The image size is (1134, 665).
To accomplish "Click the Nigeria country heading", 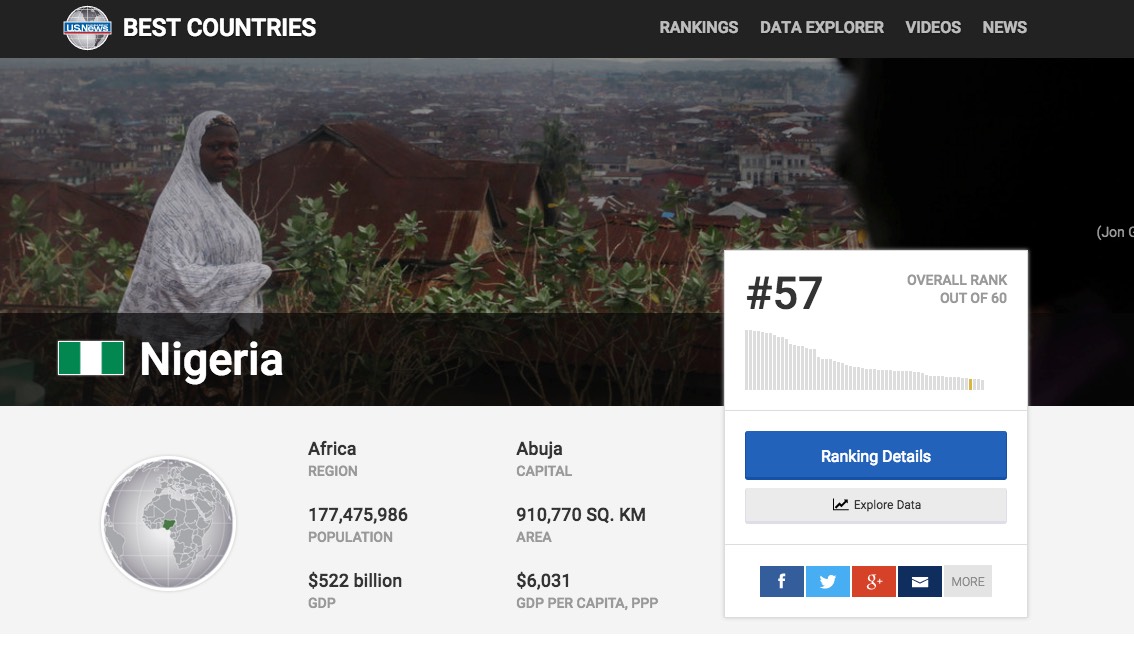I will pos(211,359).
